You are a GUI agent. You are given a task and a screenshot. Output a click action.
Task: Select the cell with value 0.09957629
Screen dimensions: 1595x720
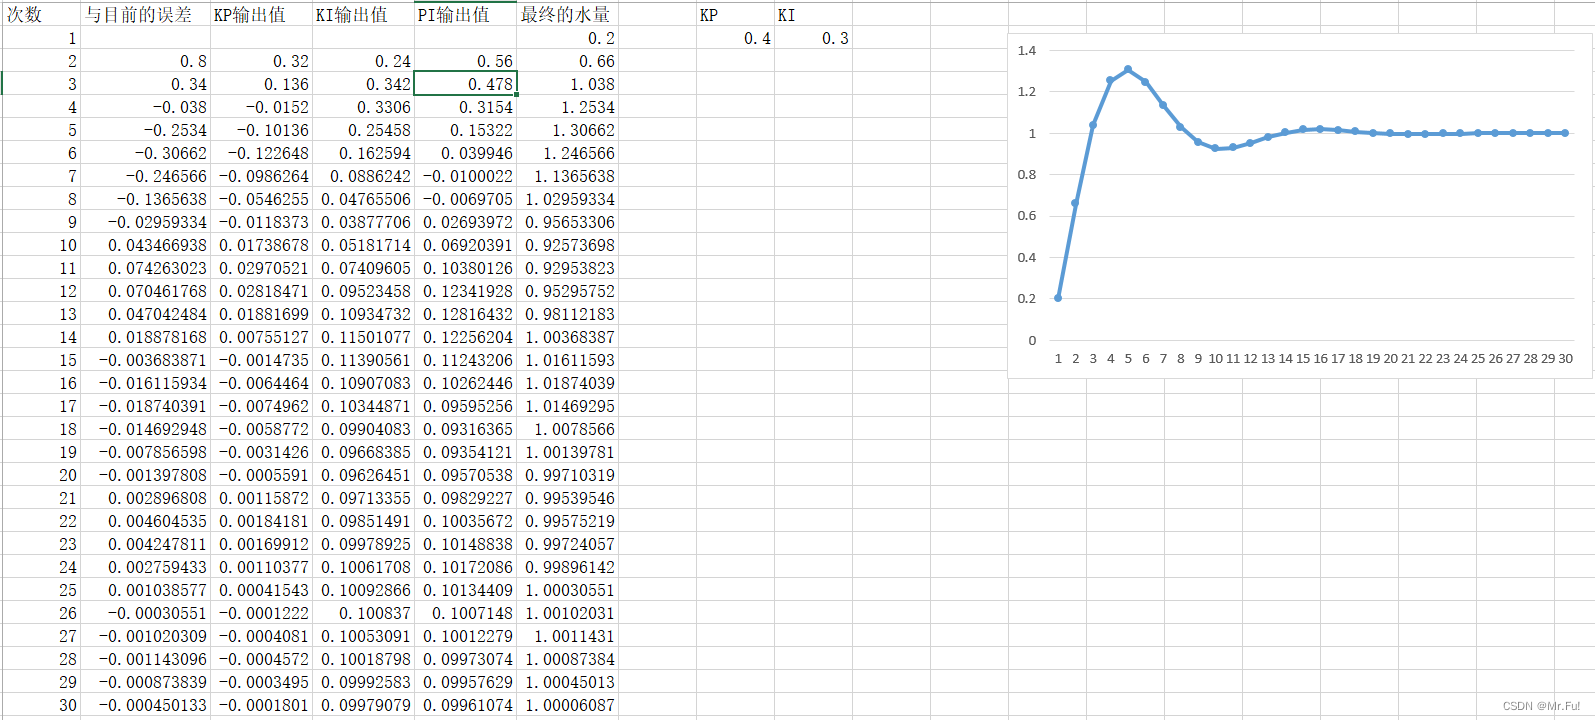coord(466,682)
